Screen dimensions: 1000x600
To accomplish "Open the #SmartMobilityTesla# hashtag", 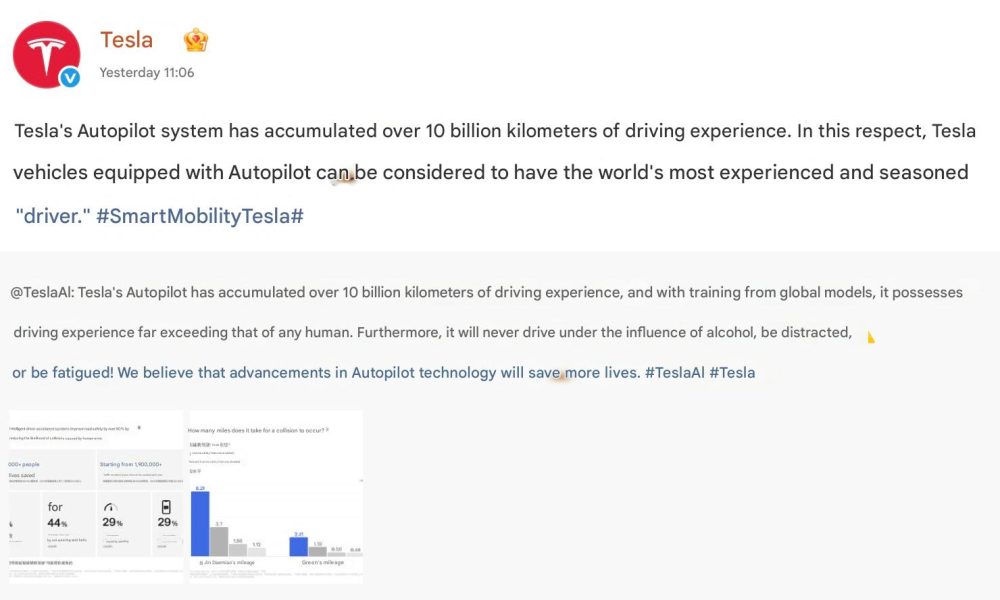I will click(199, 215).
